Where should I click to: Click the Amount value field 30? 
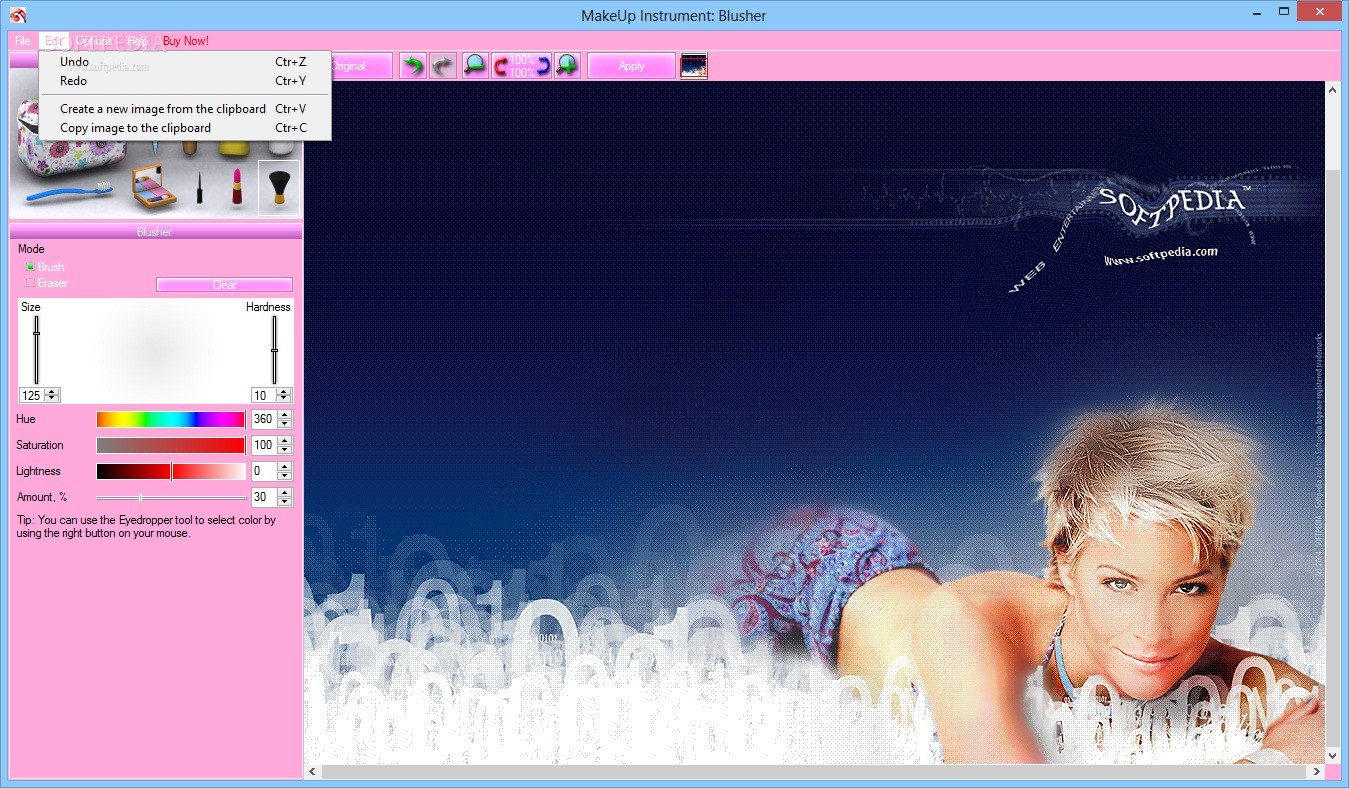point(264,497)
